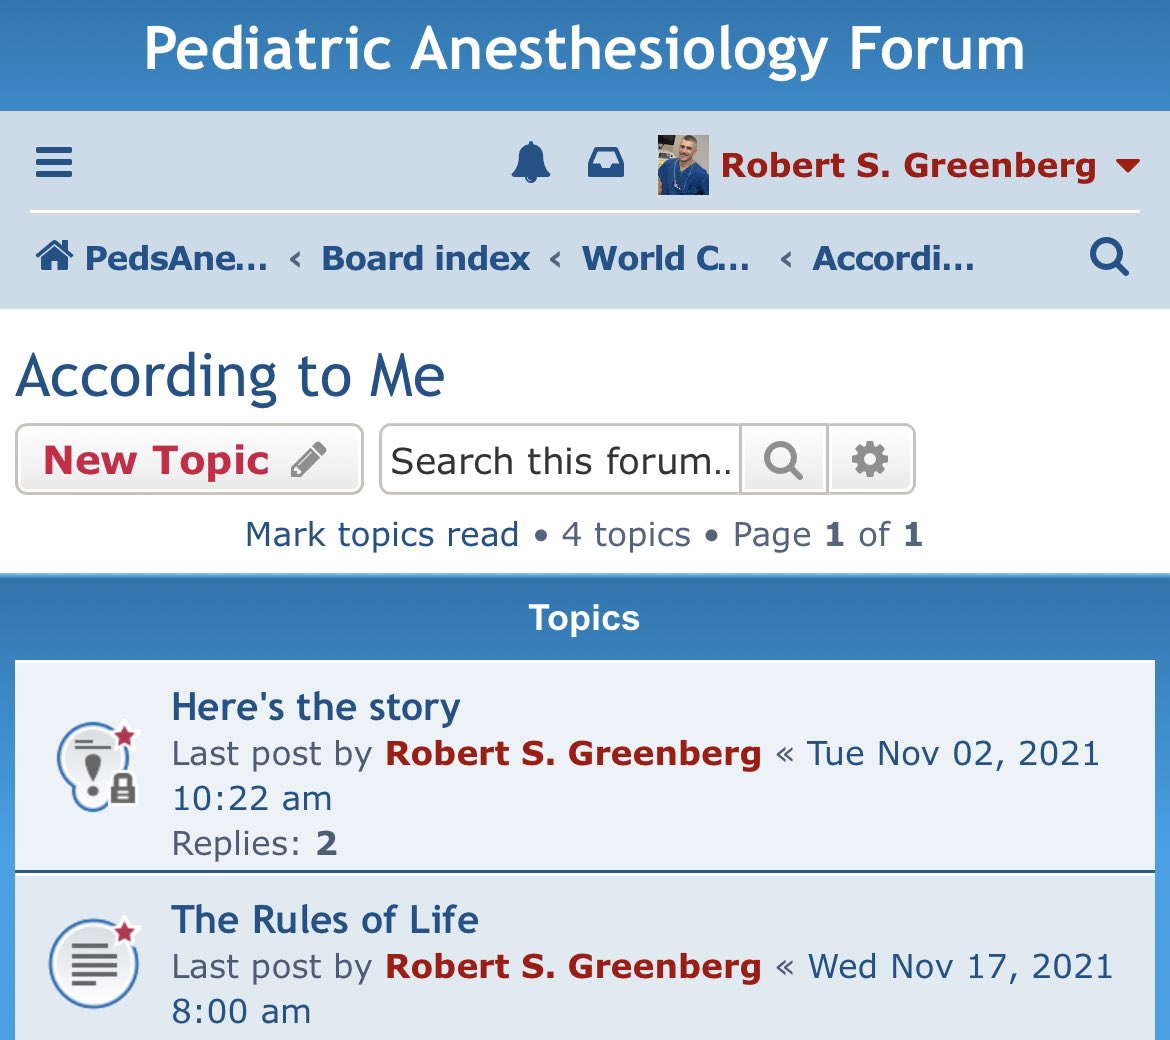Open the page jump Page 1 of 1
The width and height of the screenshot is (1170, 1040).
click(828, 534)
